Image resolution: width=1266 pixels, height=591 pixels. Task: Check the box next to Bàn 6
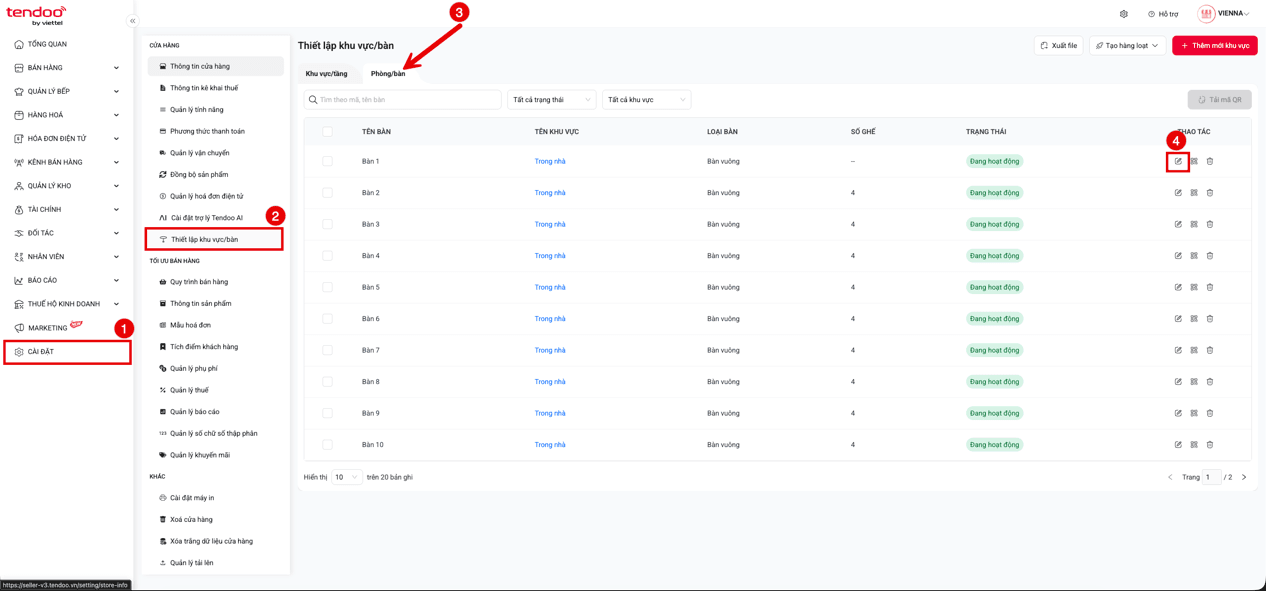pos(327,319)
